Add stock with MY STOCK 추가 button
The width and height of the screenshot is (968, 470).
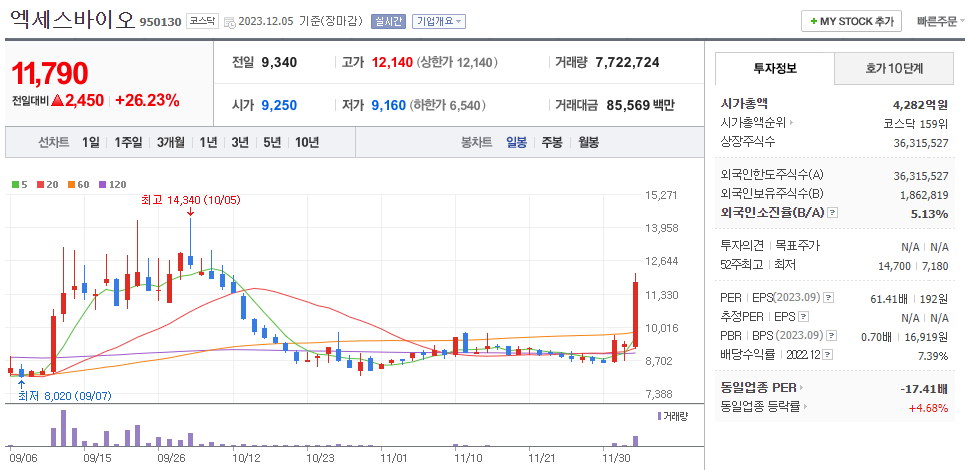(x=851, y=21)
